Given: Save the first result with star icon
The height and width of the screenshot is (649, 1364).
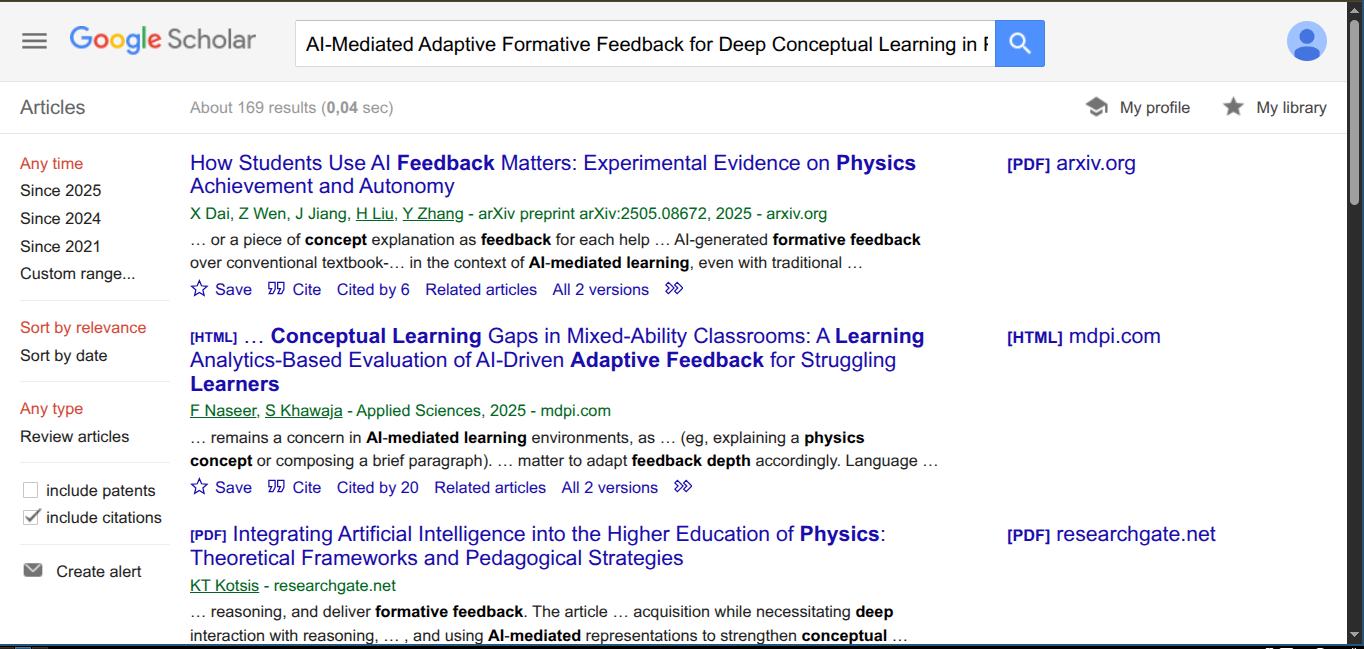Looking at the screenshot, I should tap(200, 289).
